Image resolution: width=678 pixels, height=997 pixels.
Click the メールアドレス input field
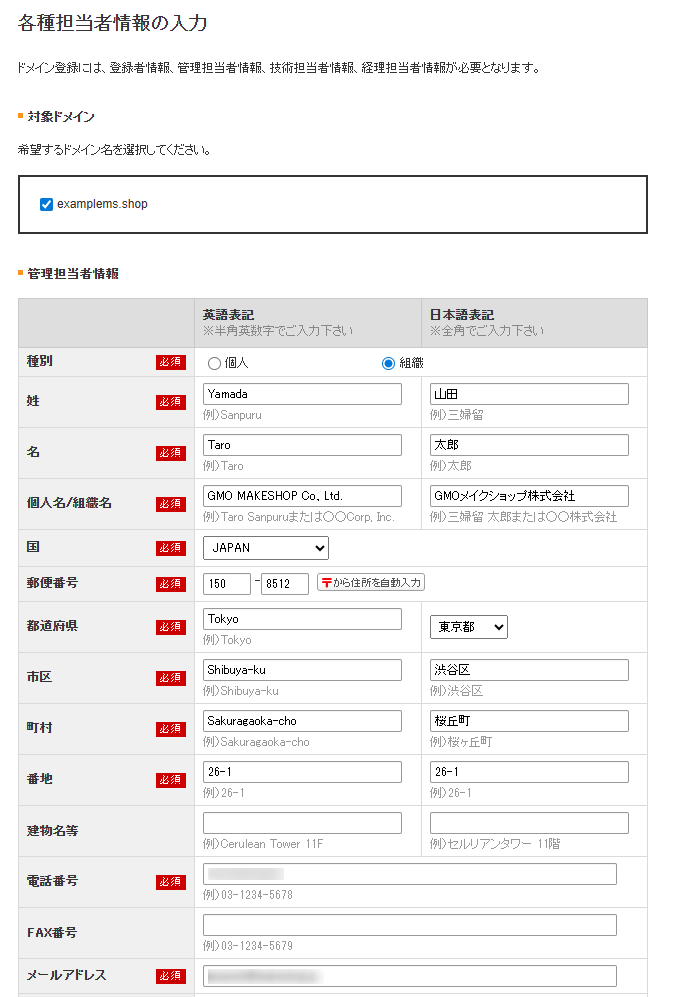coord(410,976)
